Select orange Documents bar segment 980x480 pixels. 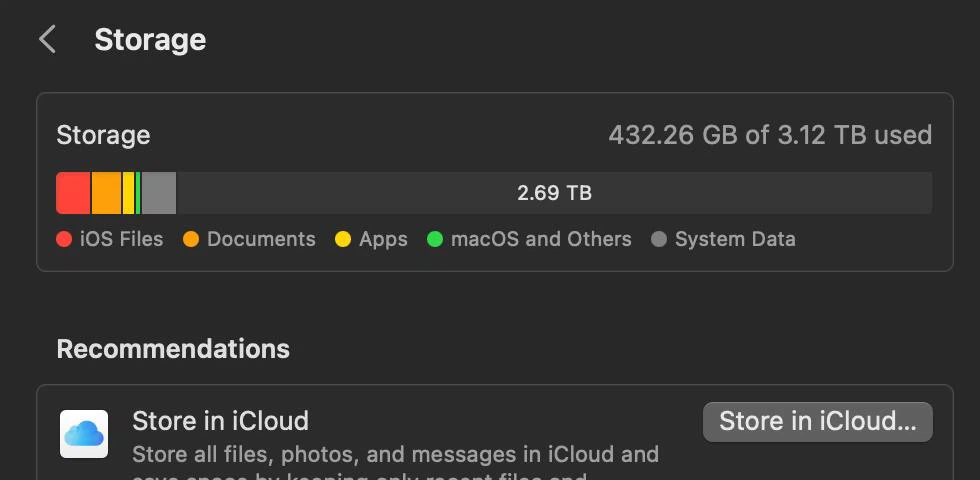coord(106,193)
